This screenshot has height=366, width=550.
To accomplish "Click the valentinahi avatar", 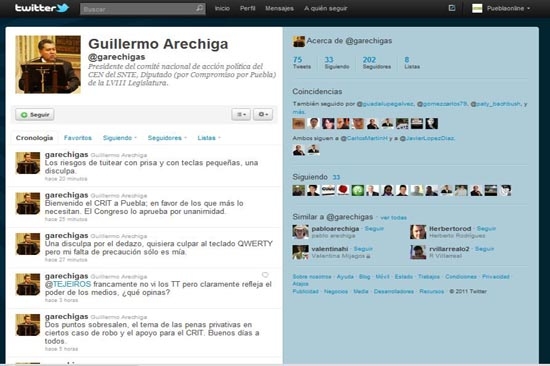I will (300, 252).
